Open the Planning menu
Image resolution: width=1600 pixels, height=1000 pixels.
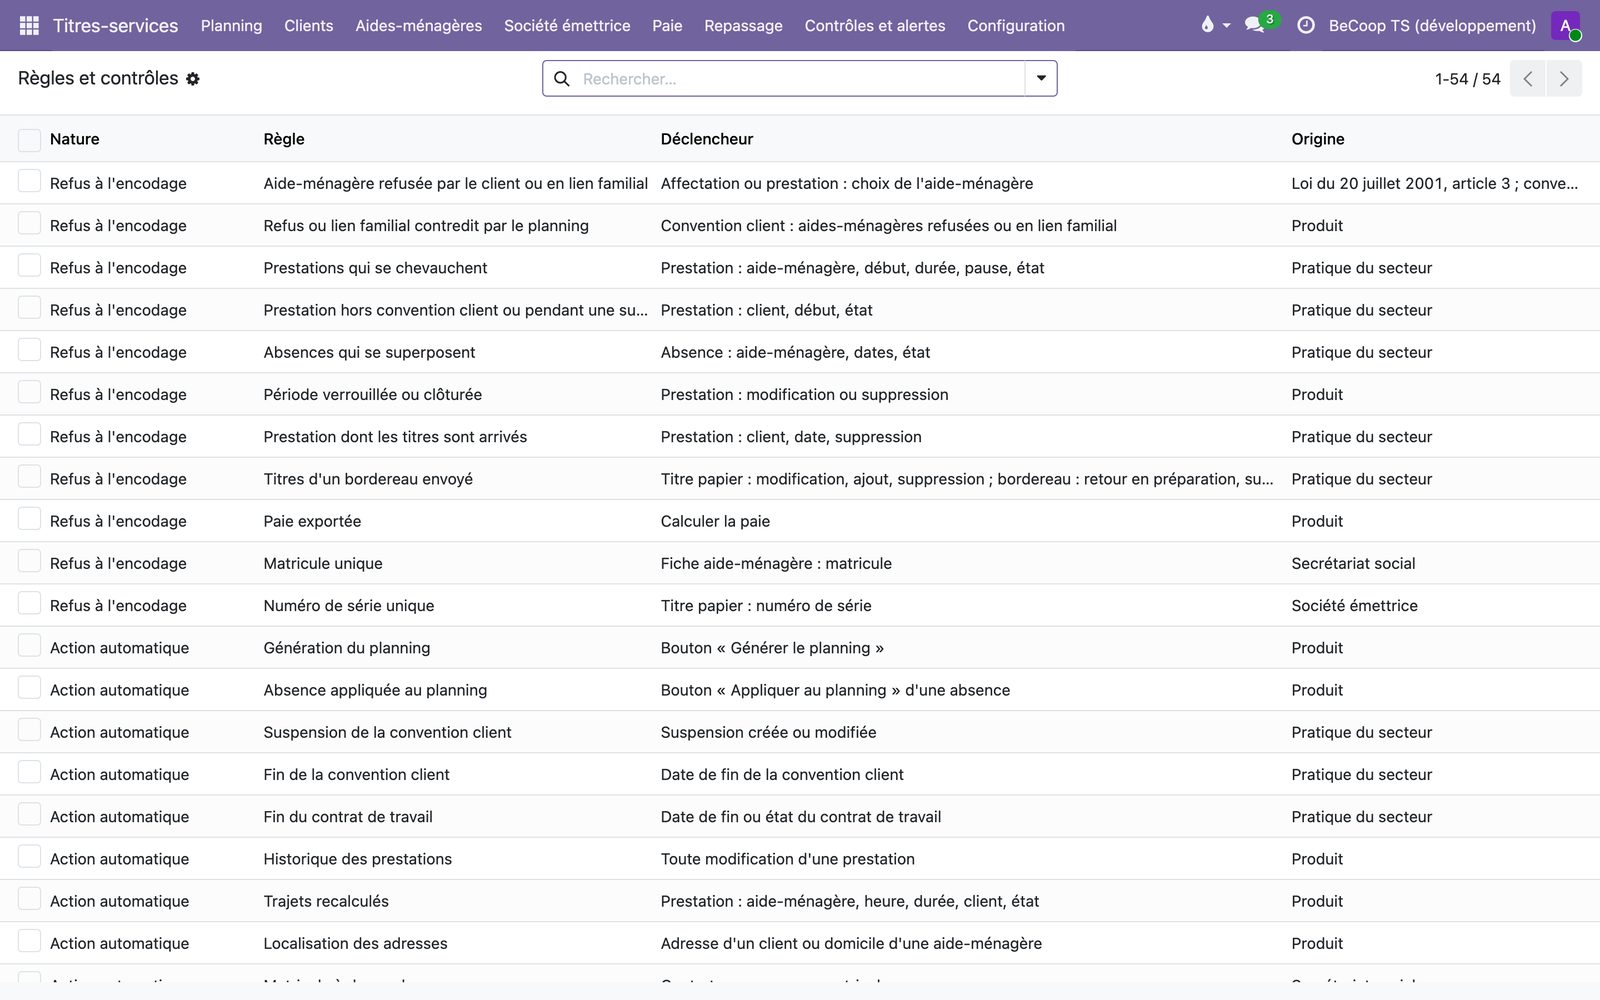pyautogui.click(x=231, y=25)
